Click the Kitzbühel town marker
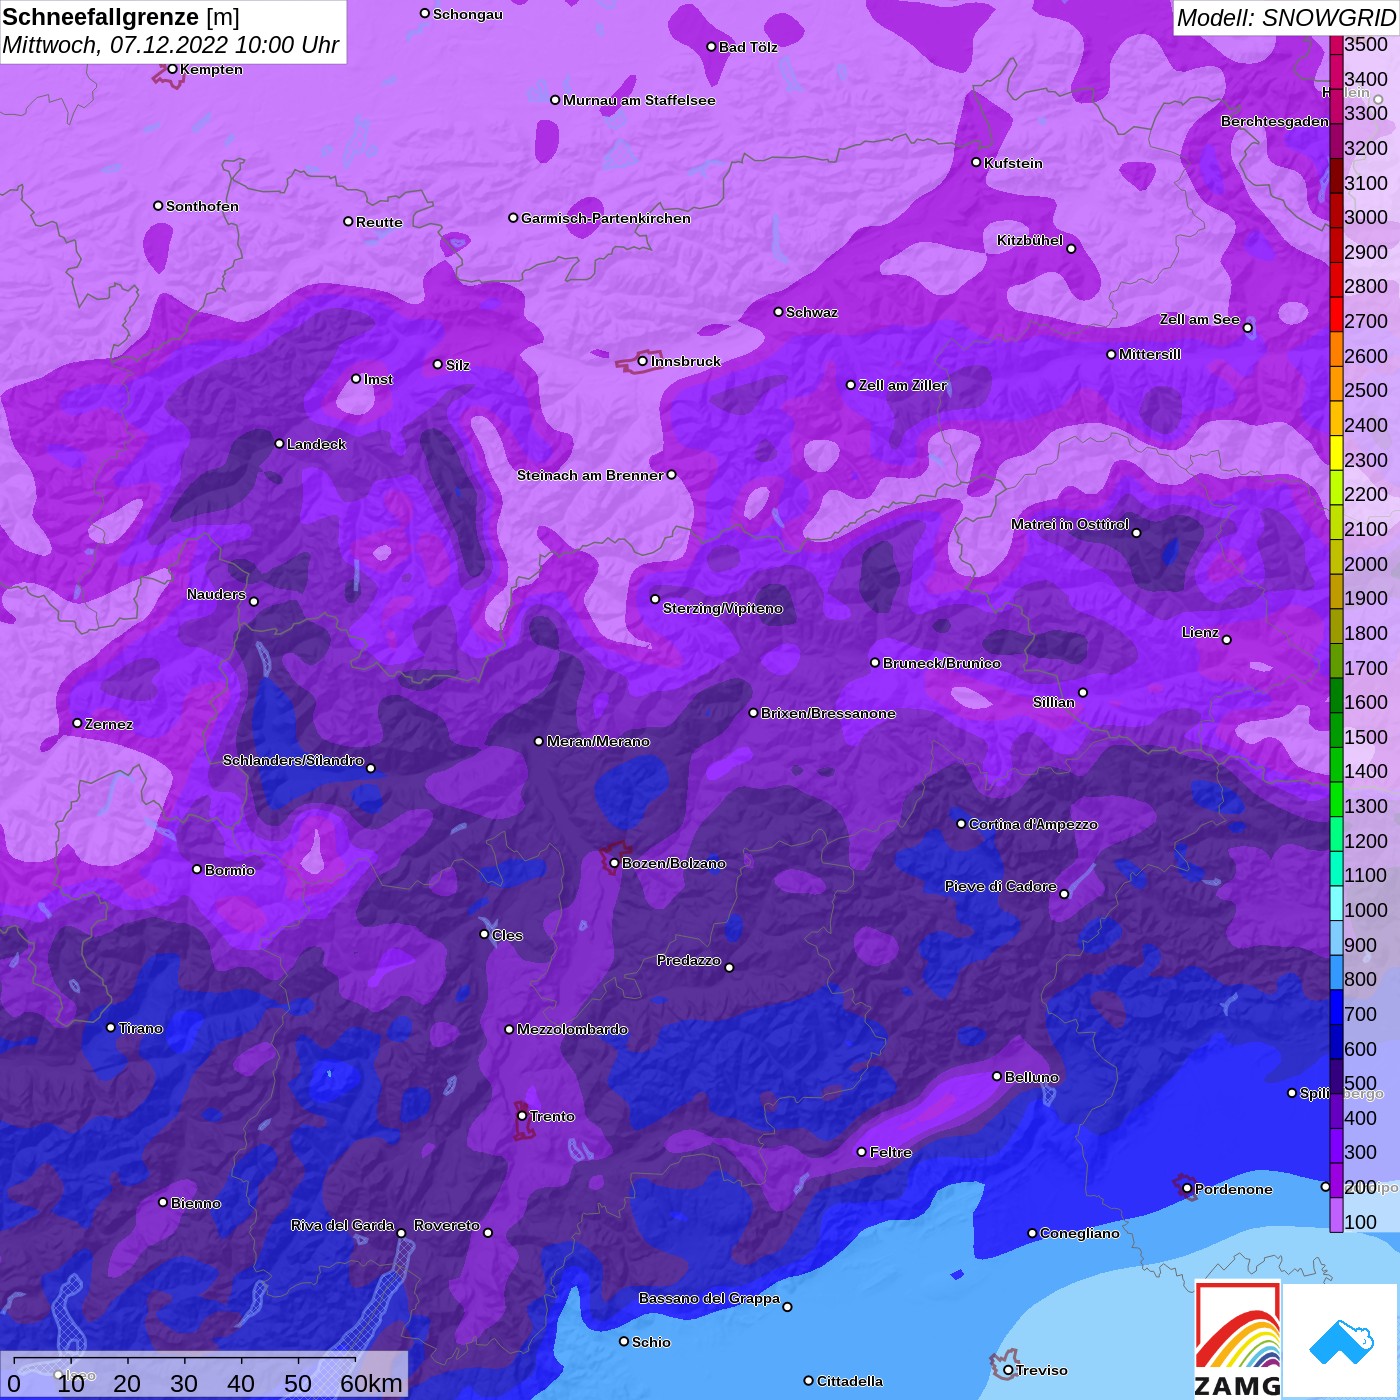This screenshot has width=1400, height=1400. click(1071, 249)
